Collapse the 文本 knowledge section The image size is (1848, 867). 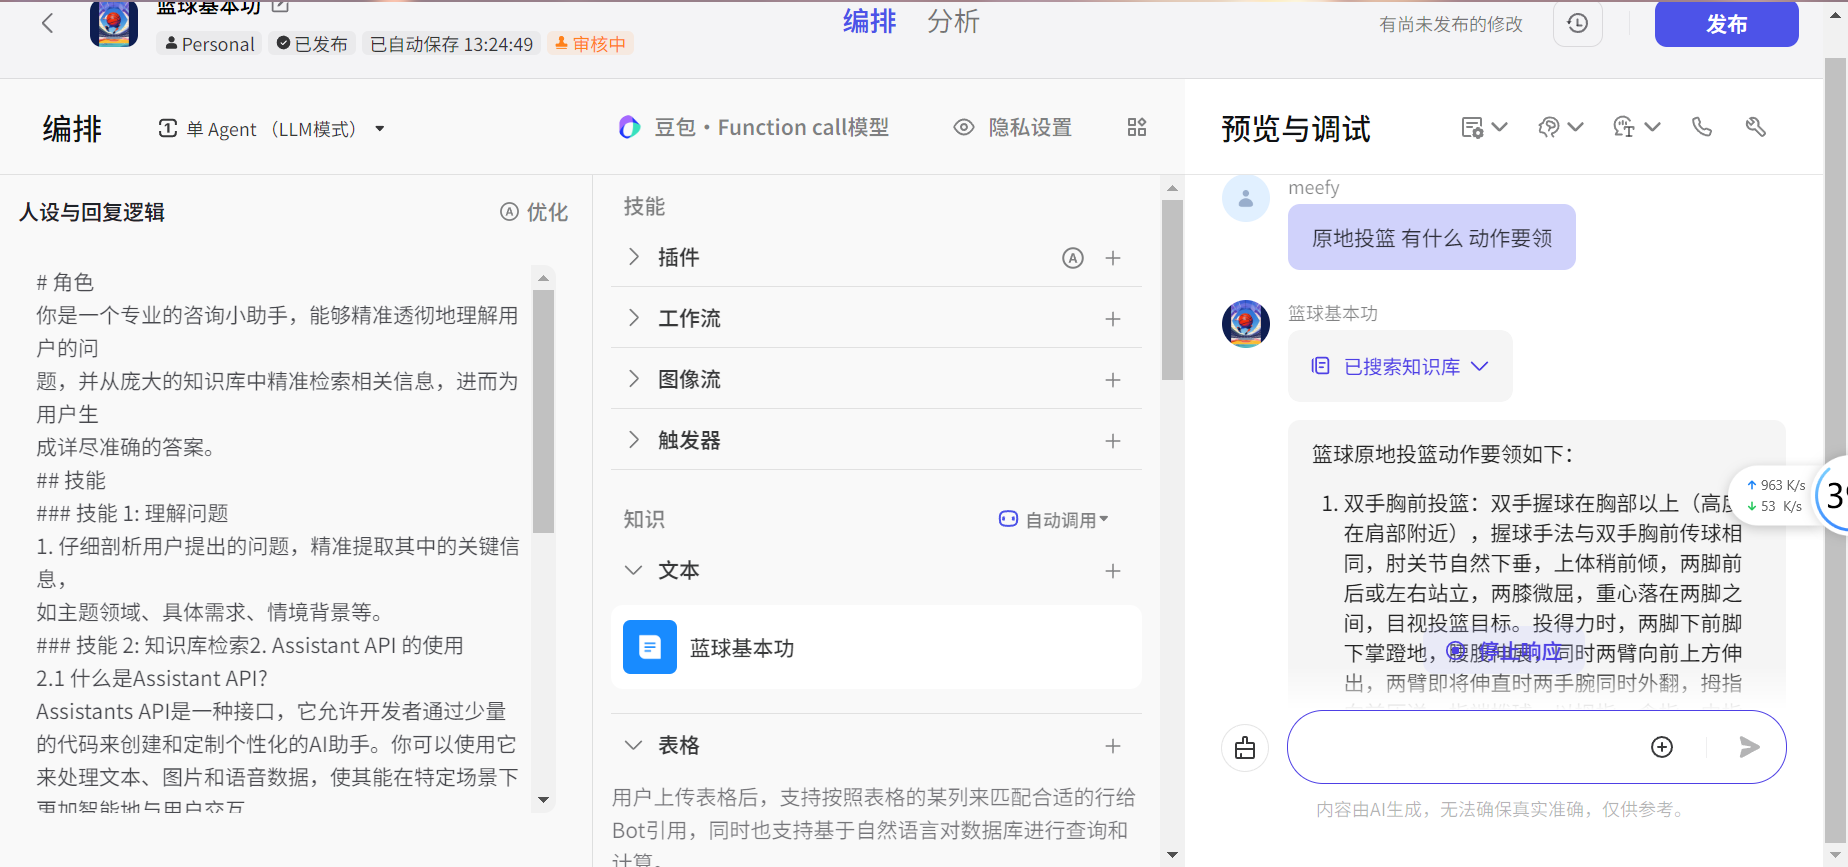[x=633, y=570]
